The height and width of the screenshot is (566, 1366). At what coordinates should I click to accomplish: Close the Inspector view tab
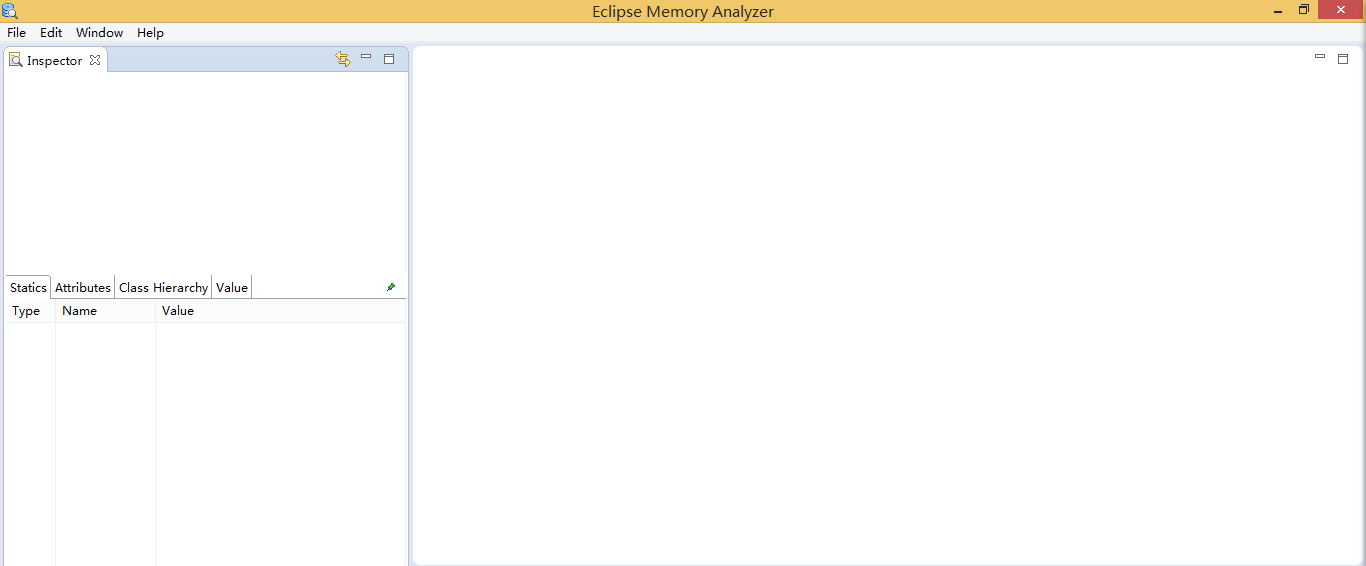point(95,60)
